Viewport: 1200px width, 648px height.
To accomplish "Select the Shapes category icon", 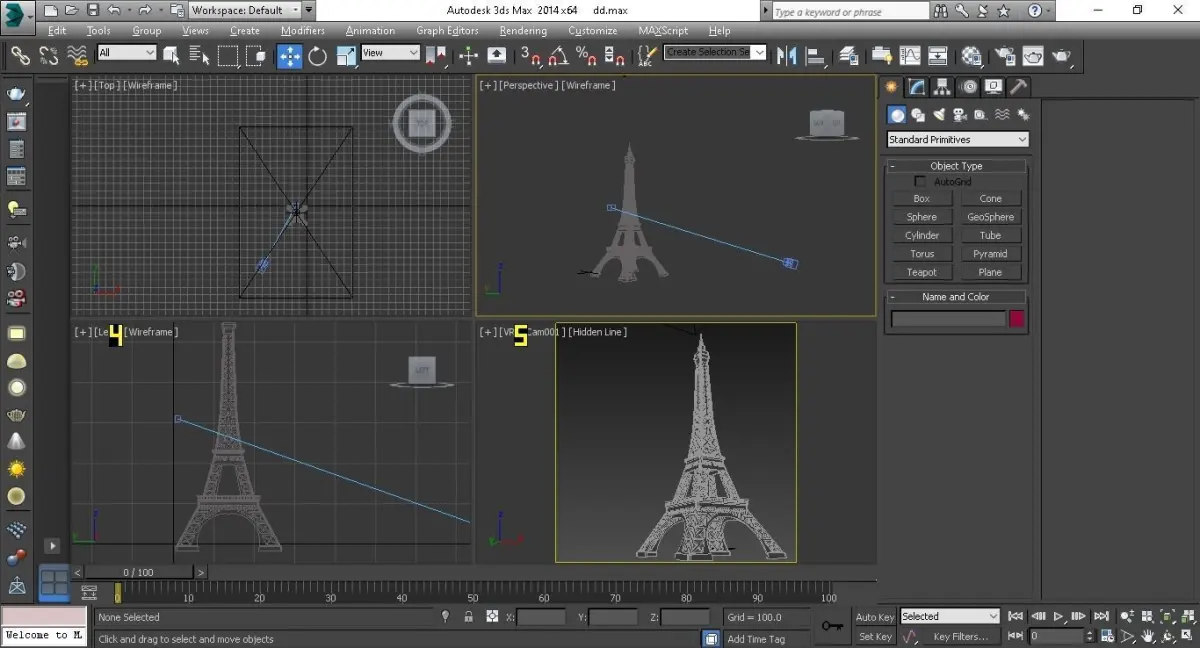I will point(918,115).
